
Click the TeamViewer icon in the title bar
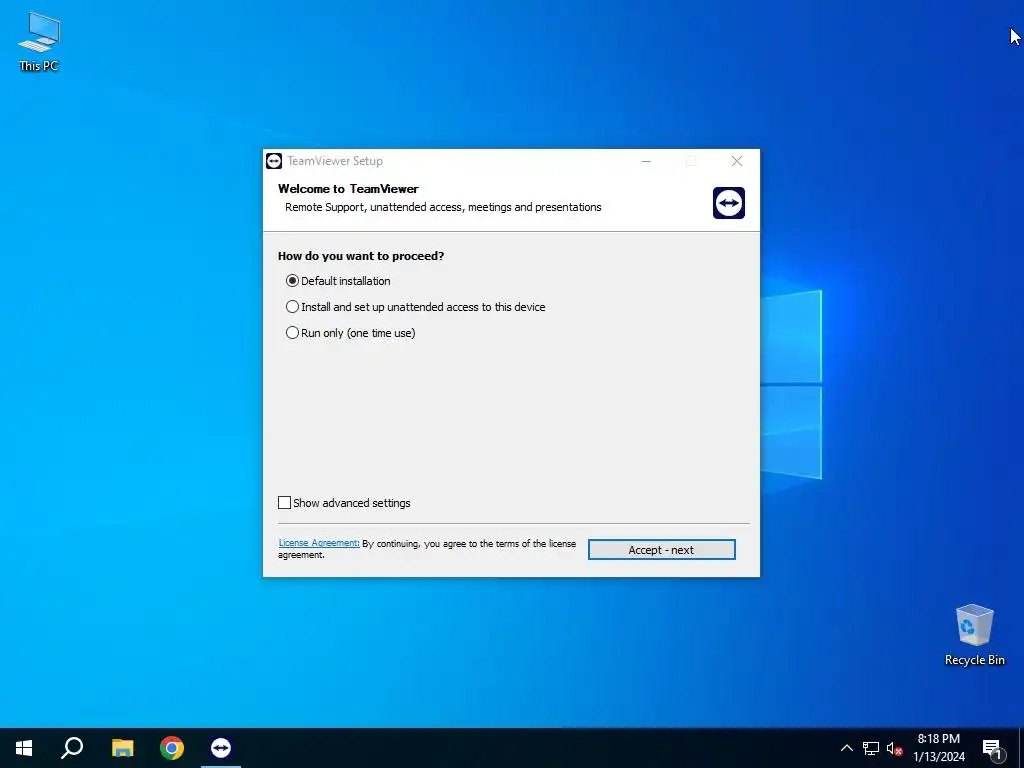point(274,161)
